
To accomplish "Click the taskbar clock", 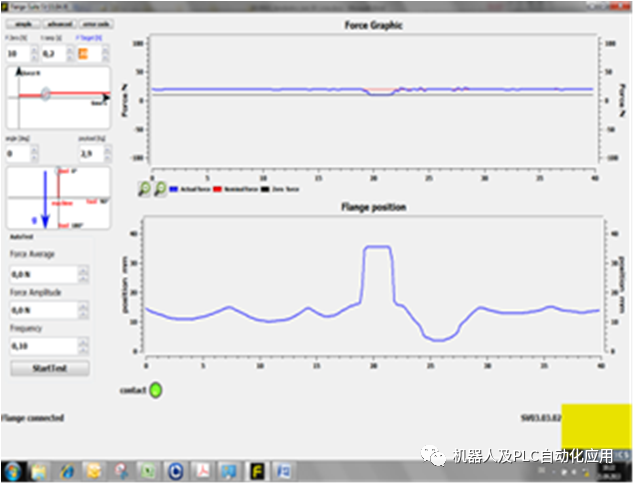I will (x=609, y=472).
